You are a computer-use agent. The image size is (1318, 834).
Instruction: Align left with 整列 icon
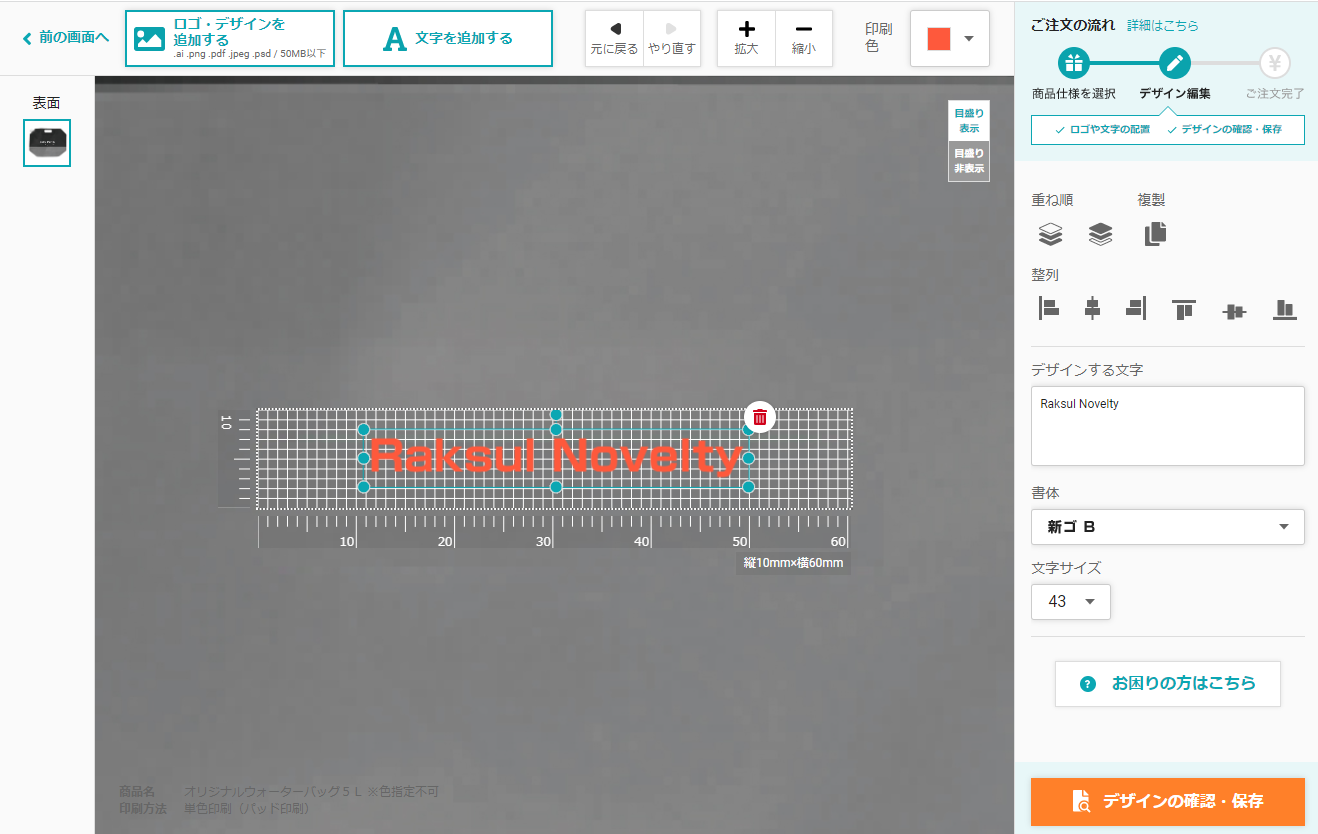(x=1048, y=309)
